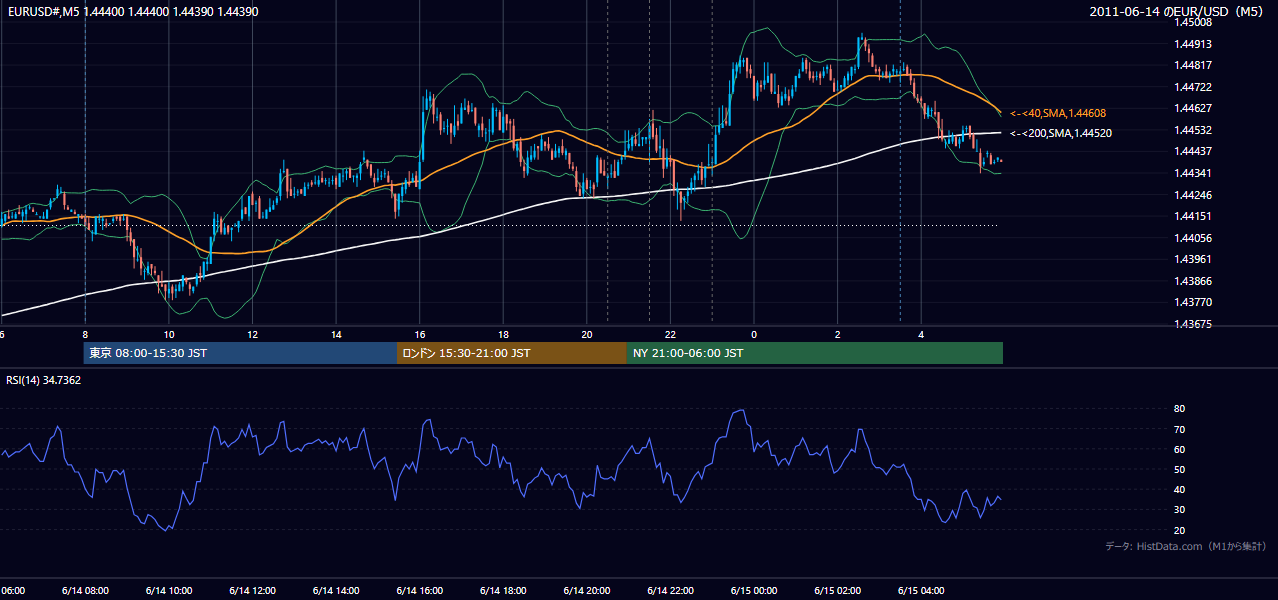Click hour 10 on the chart hour scale
The image size is (1278, 600).
point(169,334)
